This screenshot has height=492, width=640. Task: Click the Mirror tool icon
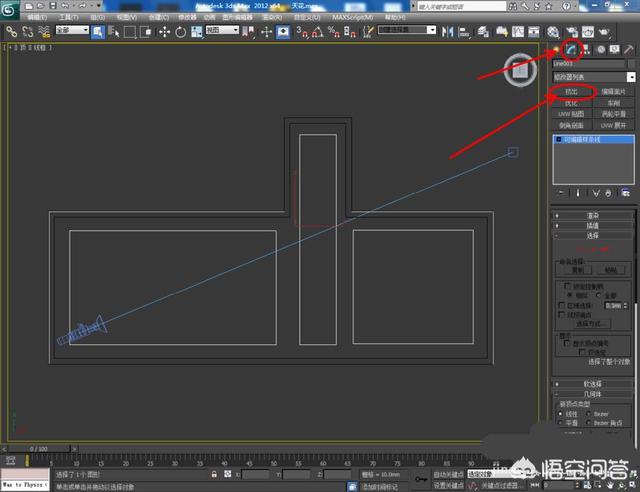[x=447, y=31]
